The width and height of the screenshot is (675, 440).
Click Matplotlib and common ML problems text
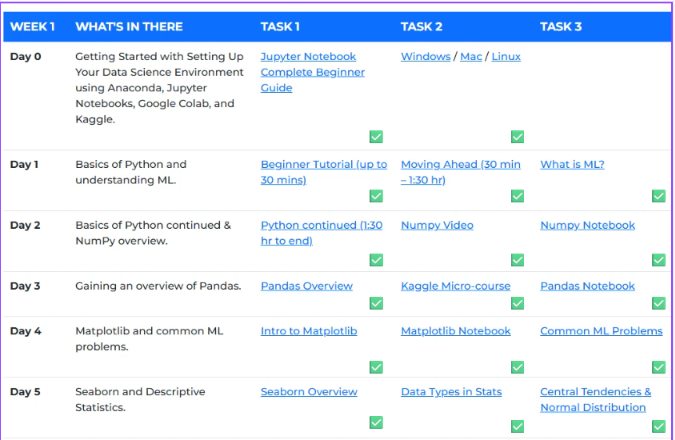click(149, 338)
